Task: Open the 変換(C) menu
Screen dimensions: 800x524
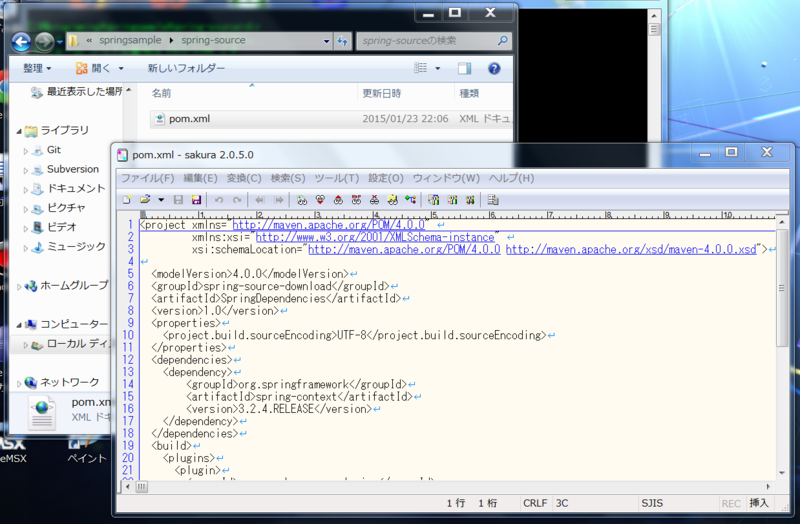Action: 244,178
